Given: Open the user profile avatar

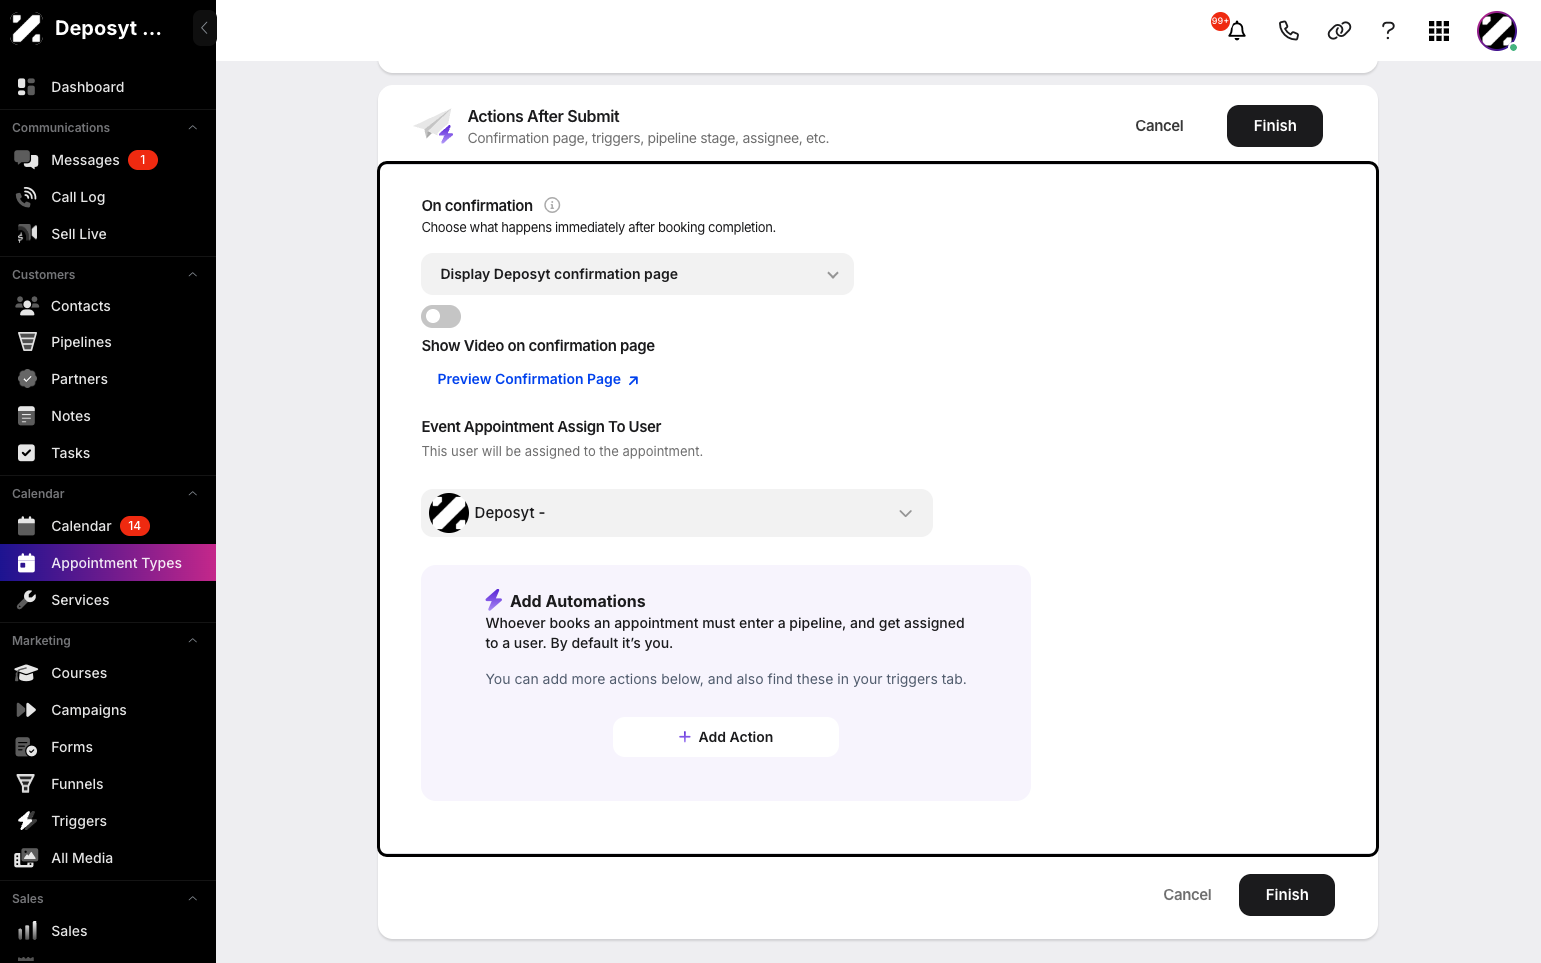Looking at the screenshot, I should point(1497,31).
